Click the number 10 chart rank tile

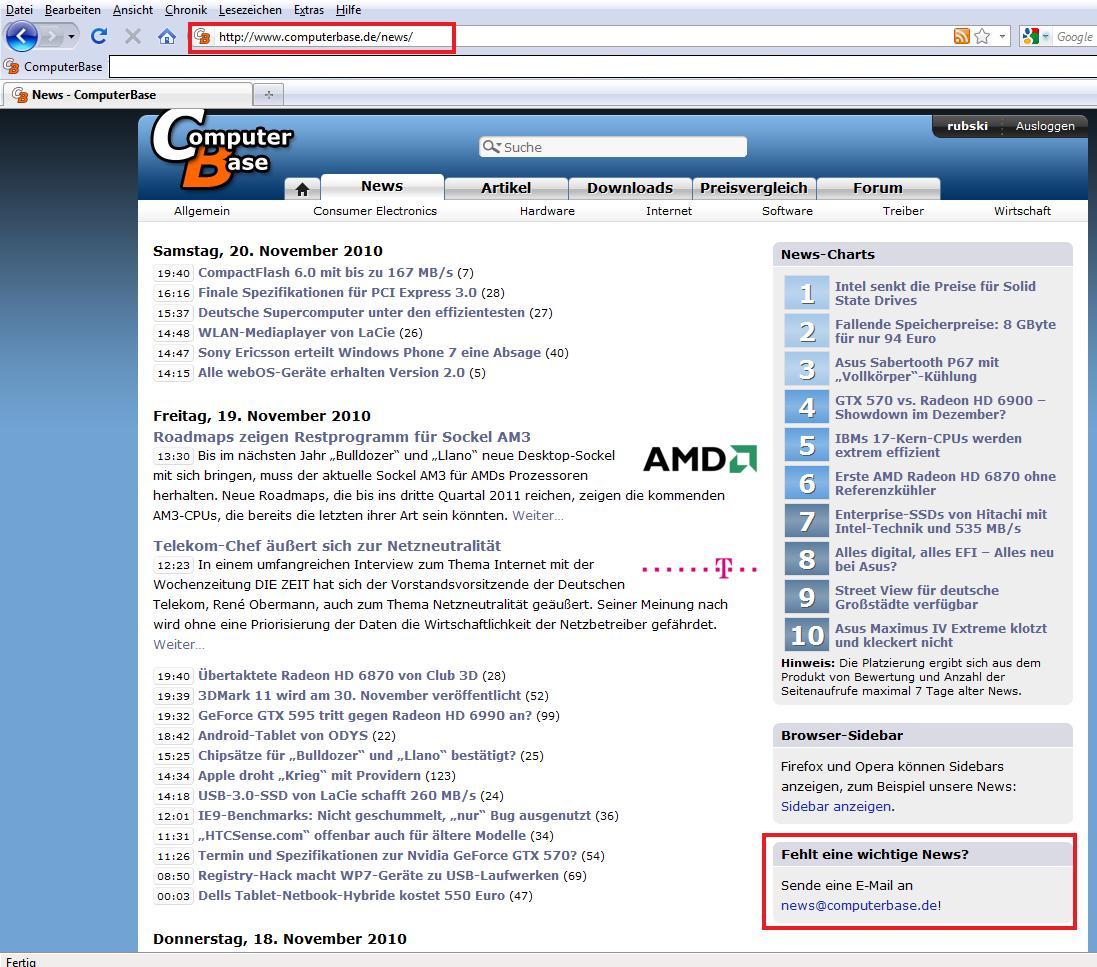807,635
